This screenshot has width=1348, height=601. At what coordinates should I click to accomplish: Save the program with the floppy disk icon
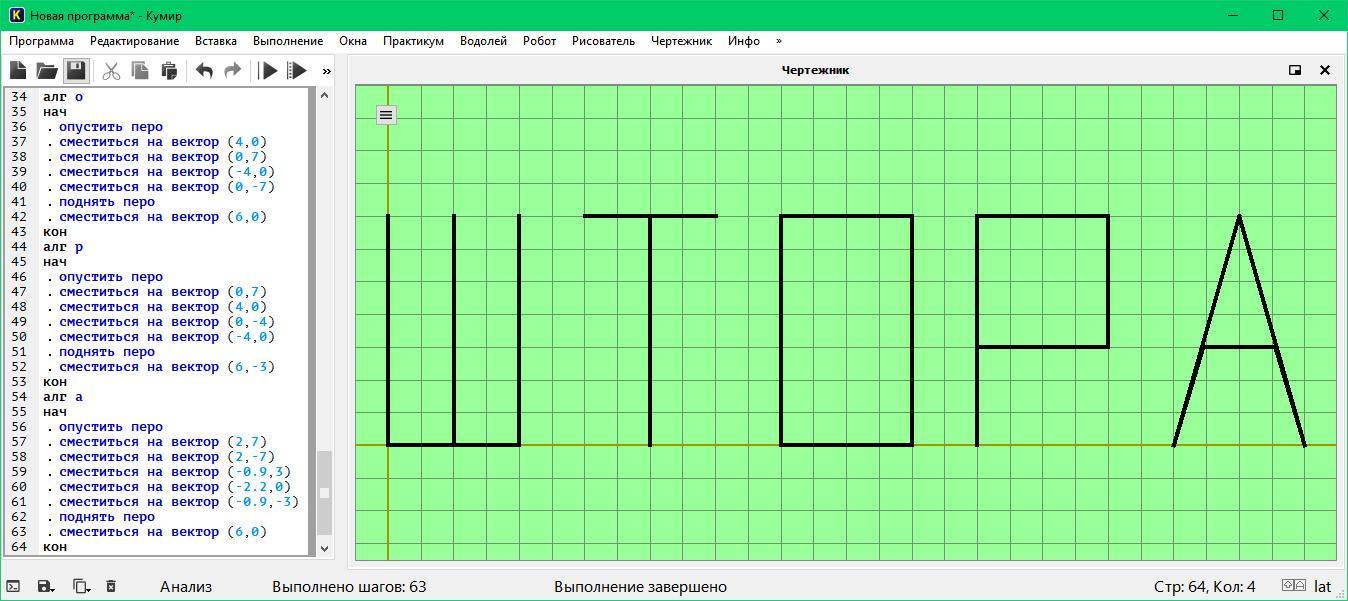[76, 70]
